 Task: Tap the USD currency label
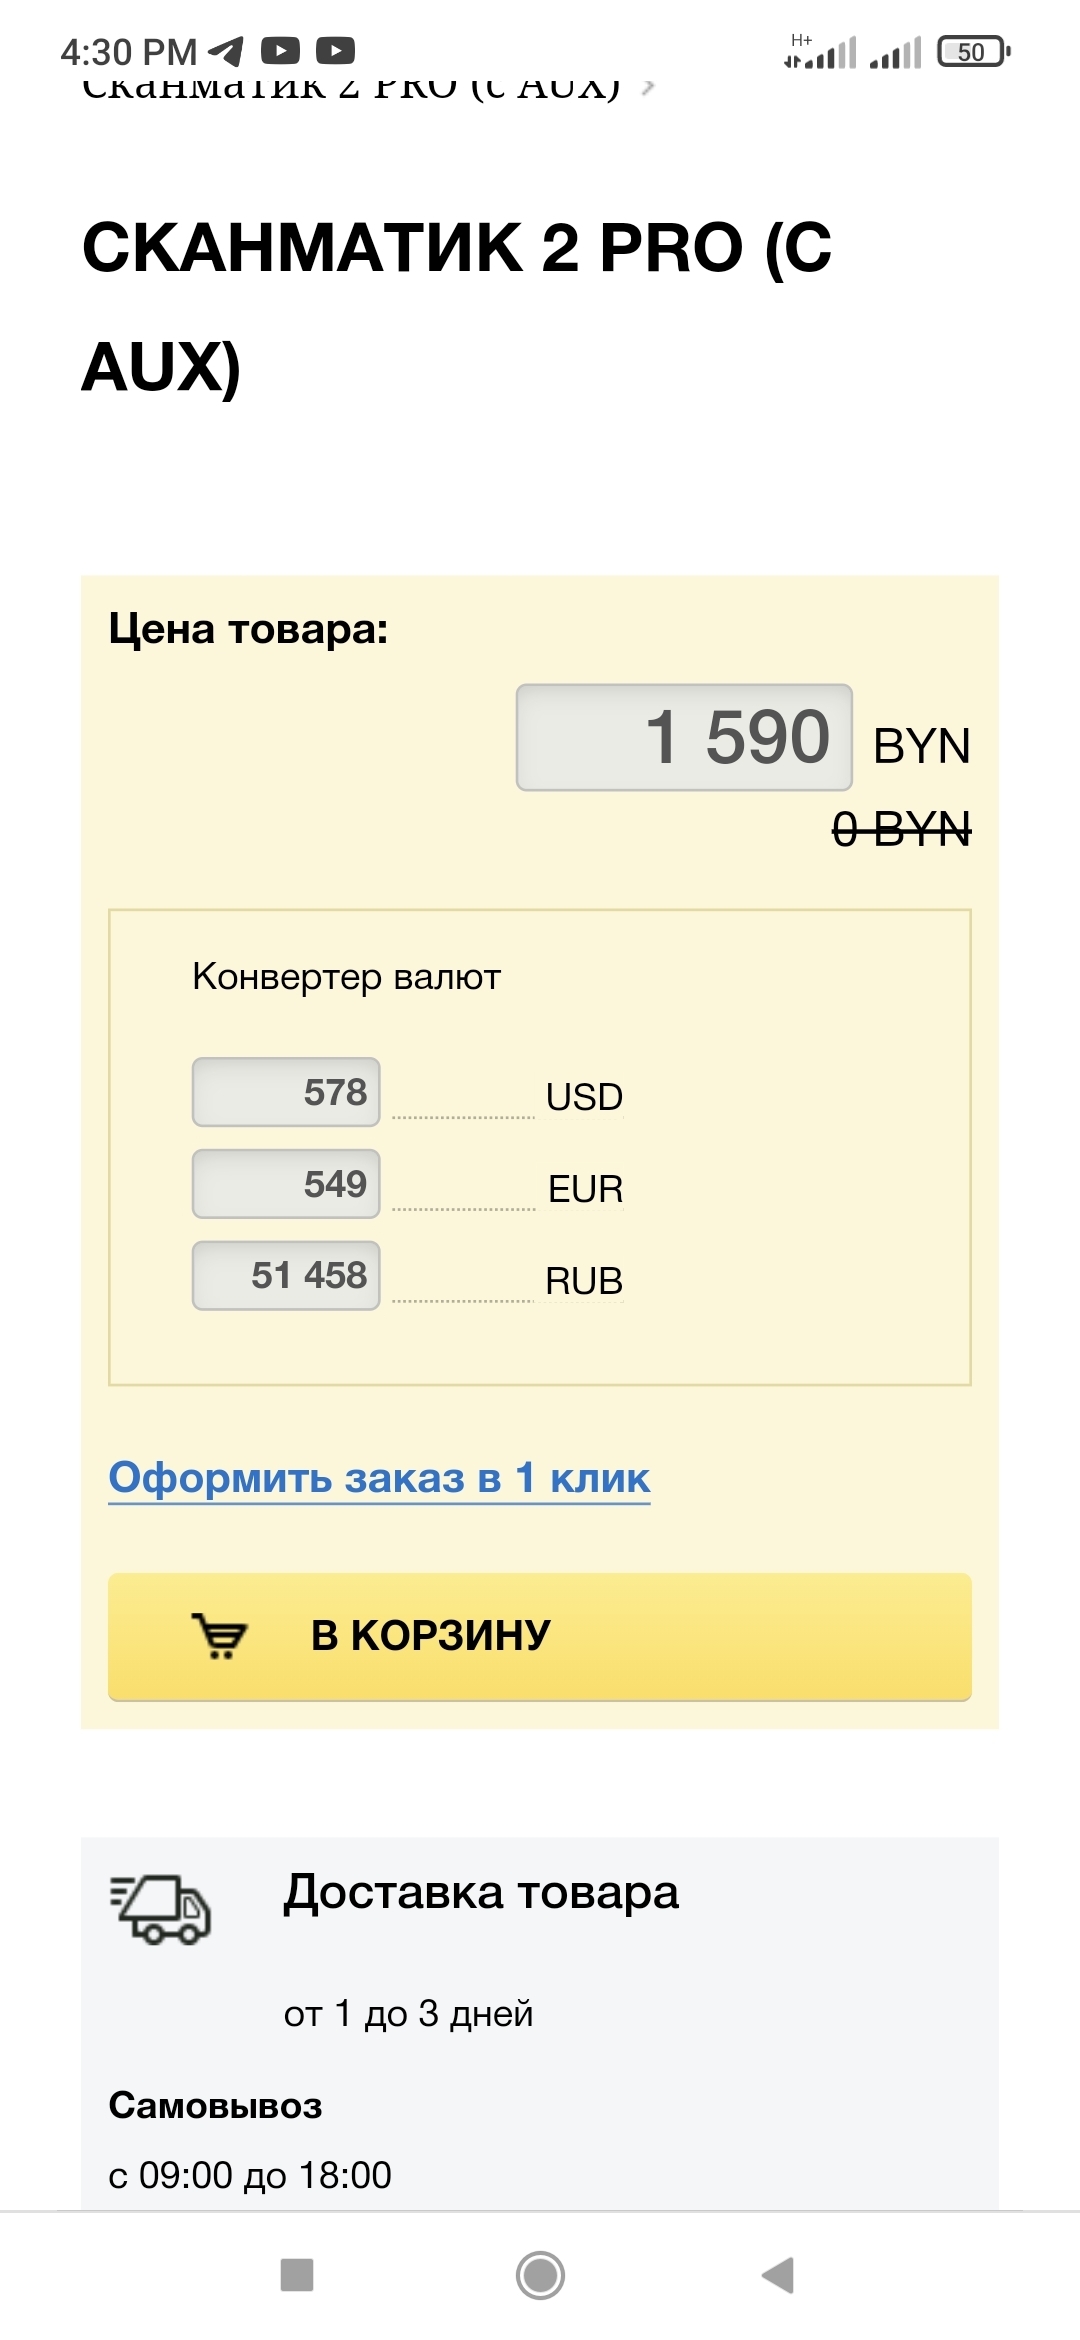[584, 1097]
